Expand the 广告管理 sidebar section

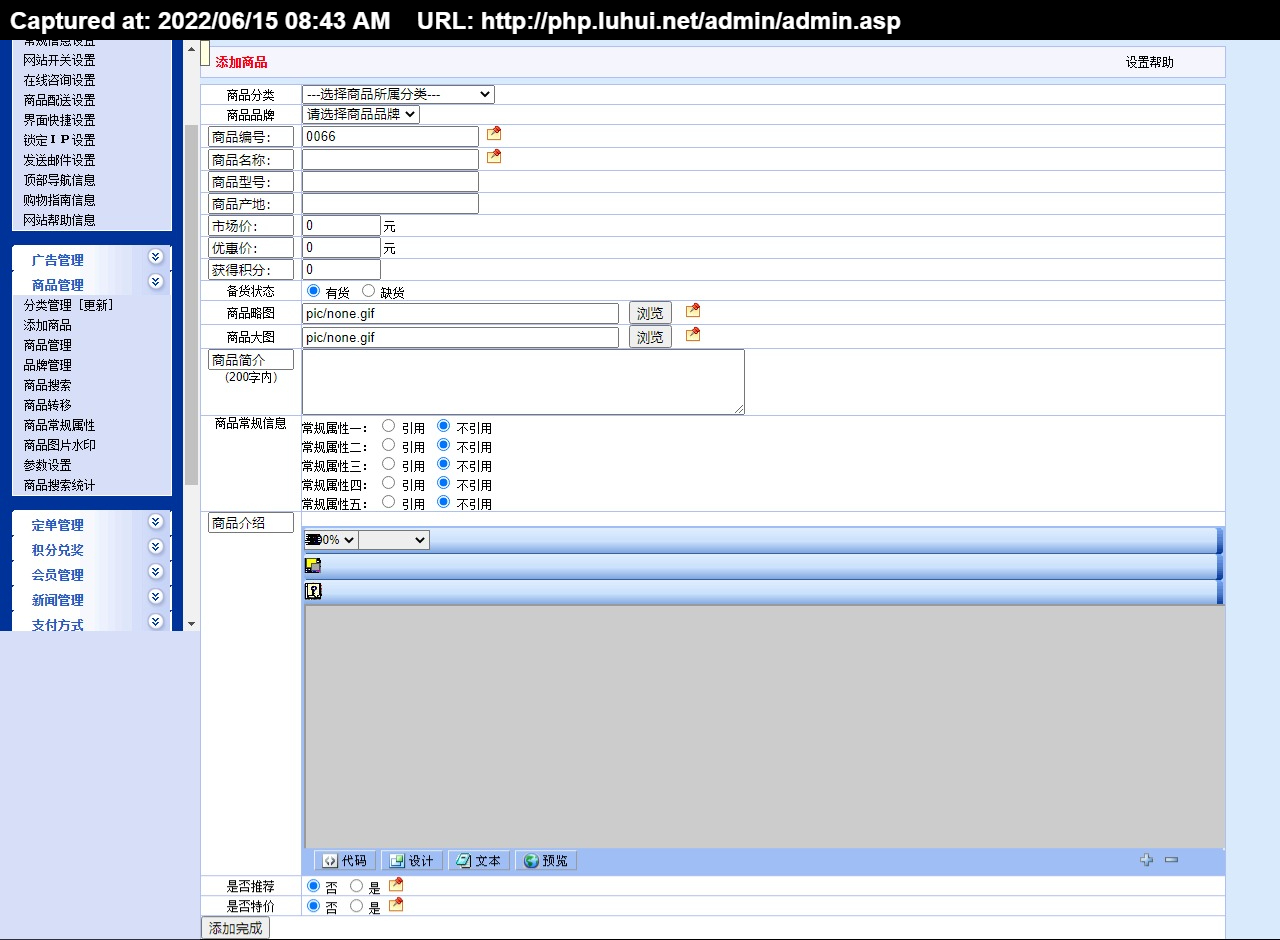point(155,257)
